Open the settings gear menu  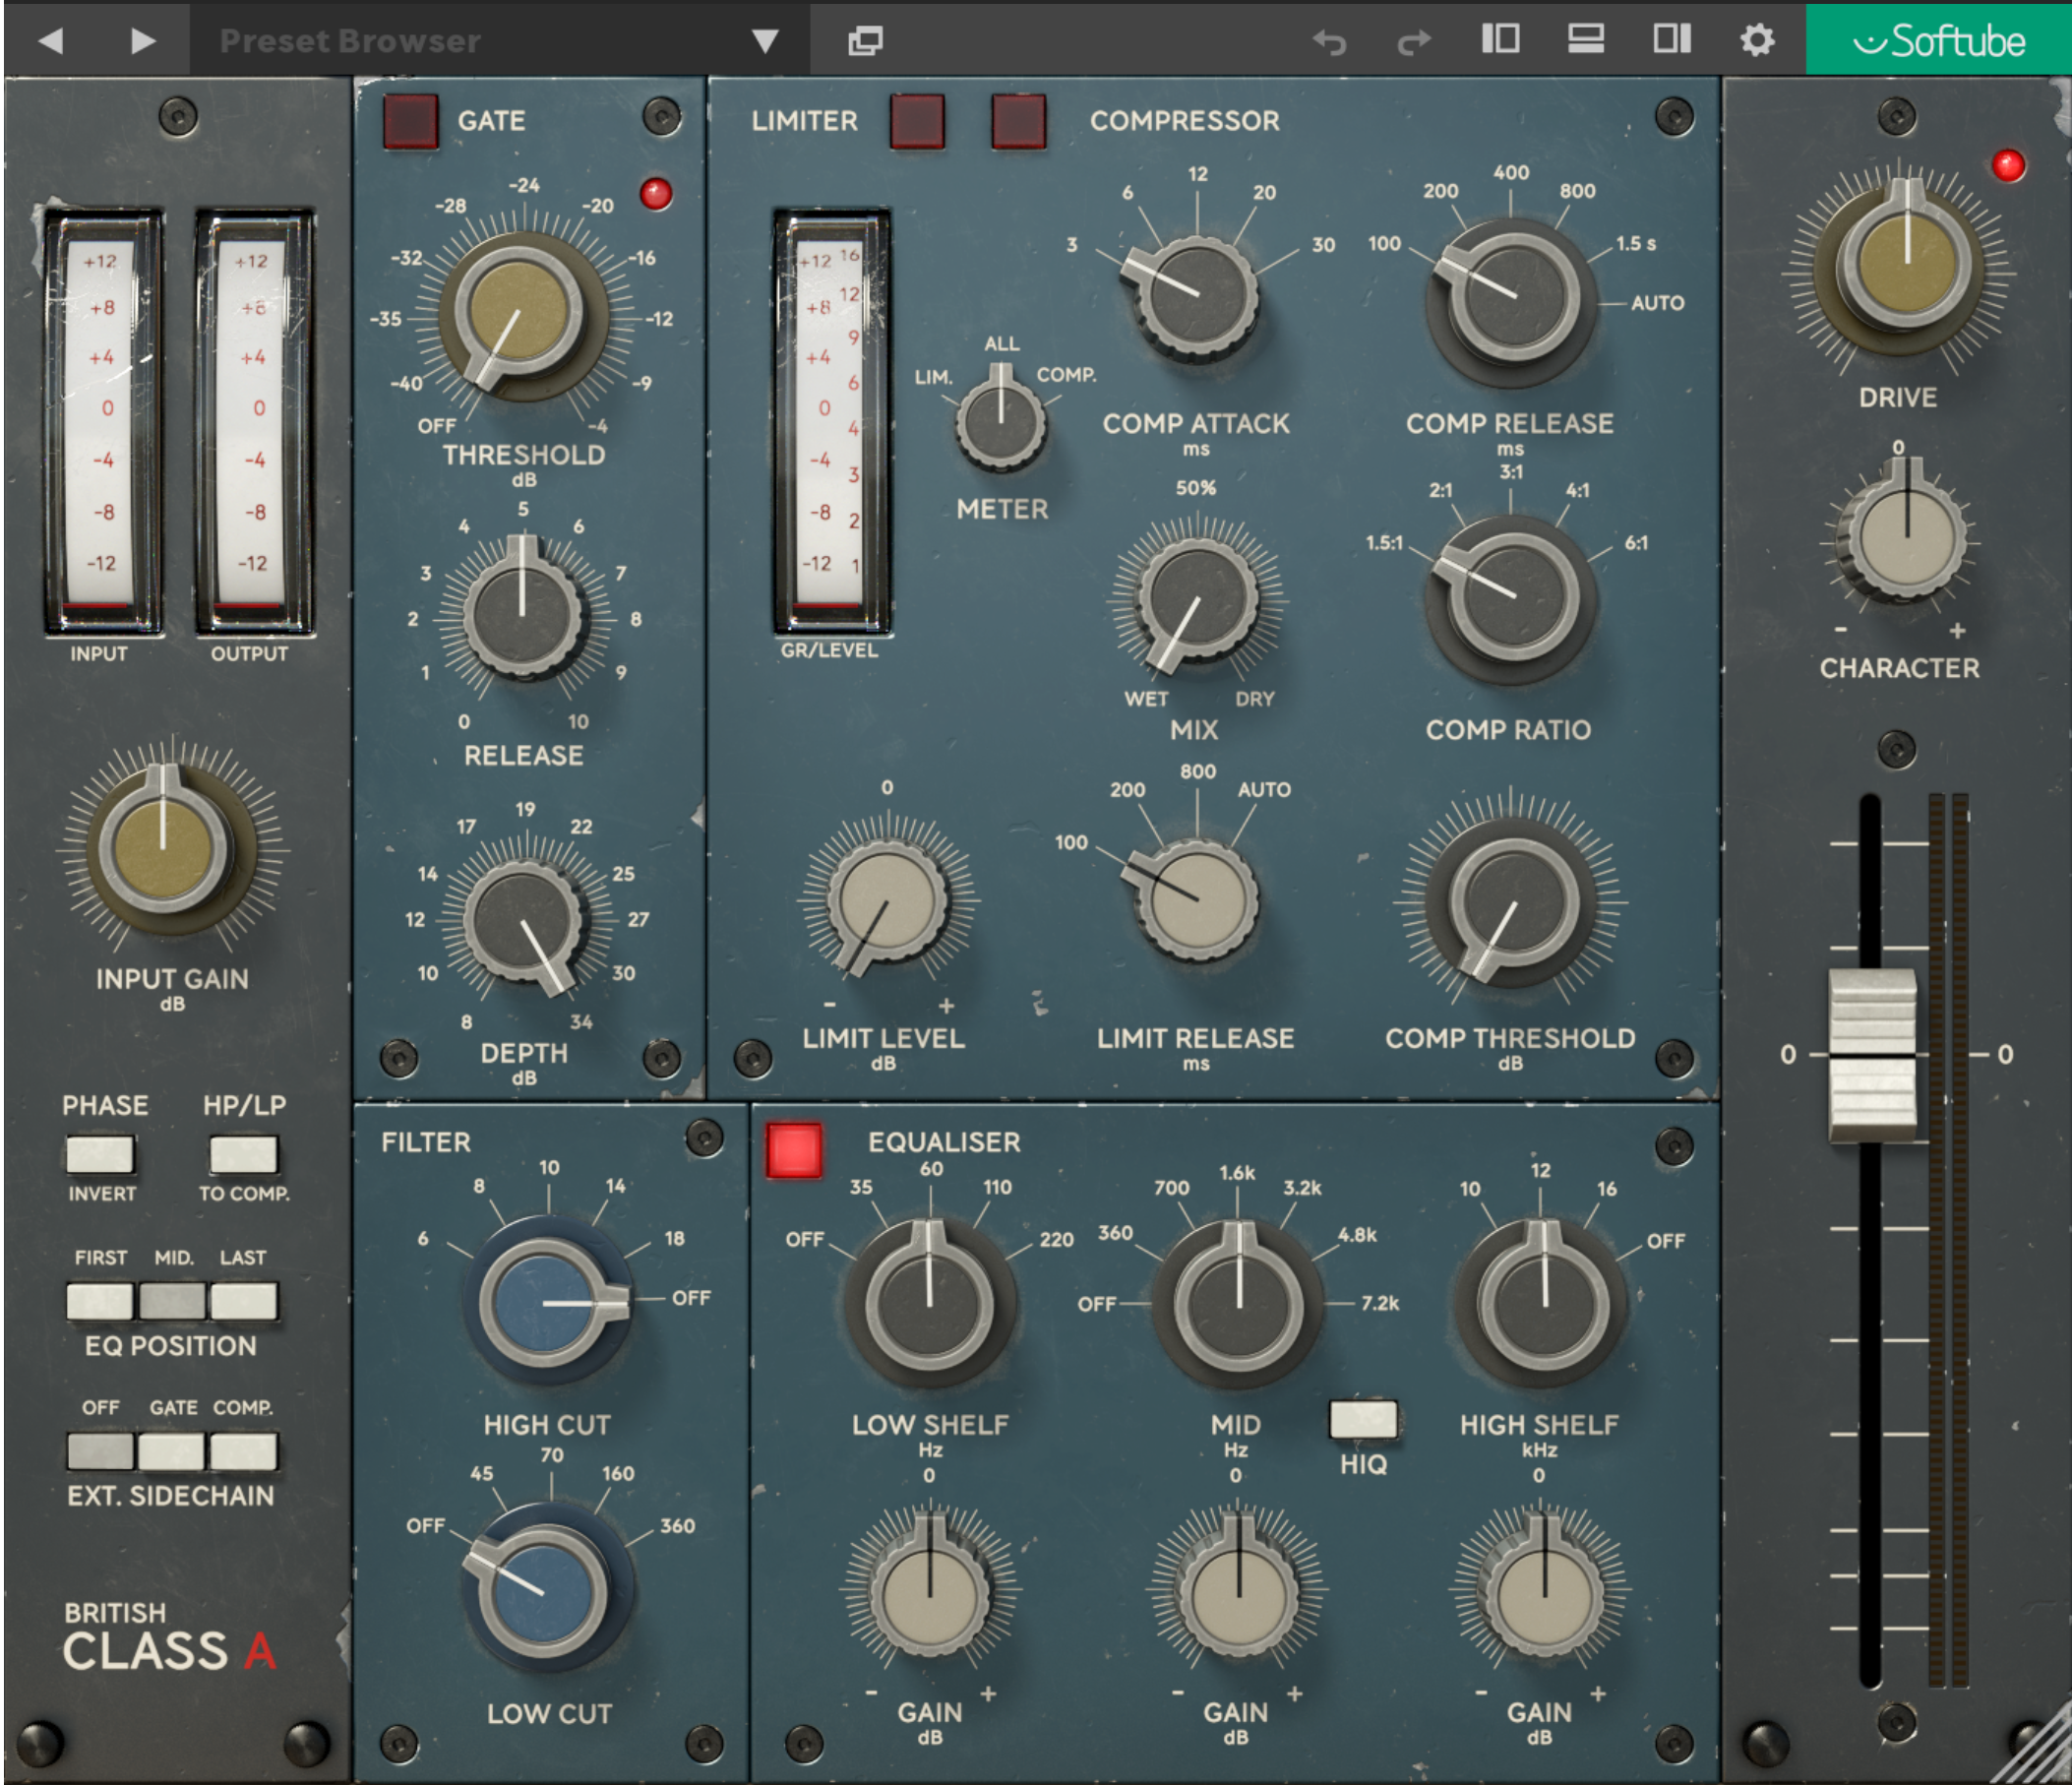click(1757, 41)
